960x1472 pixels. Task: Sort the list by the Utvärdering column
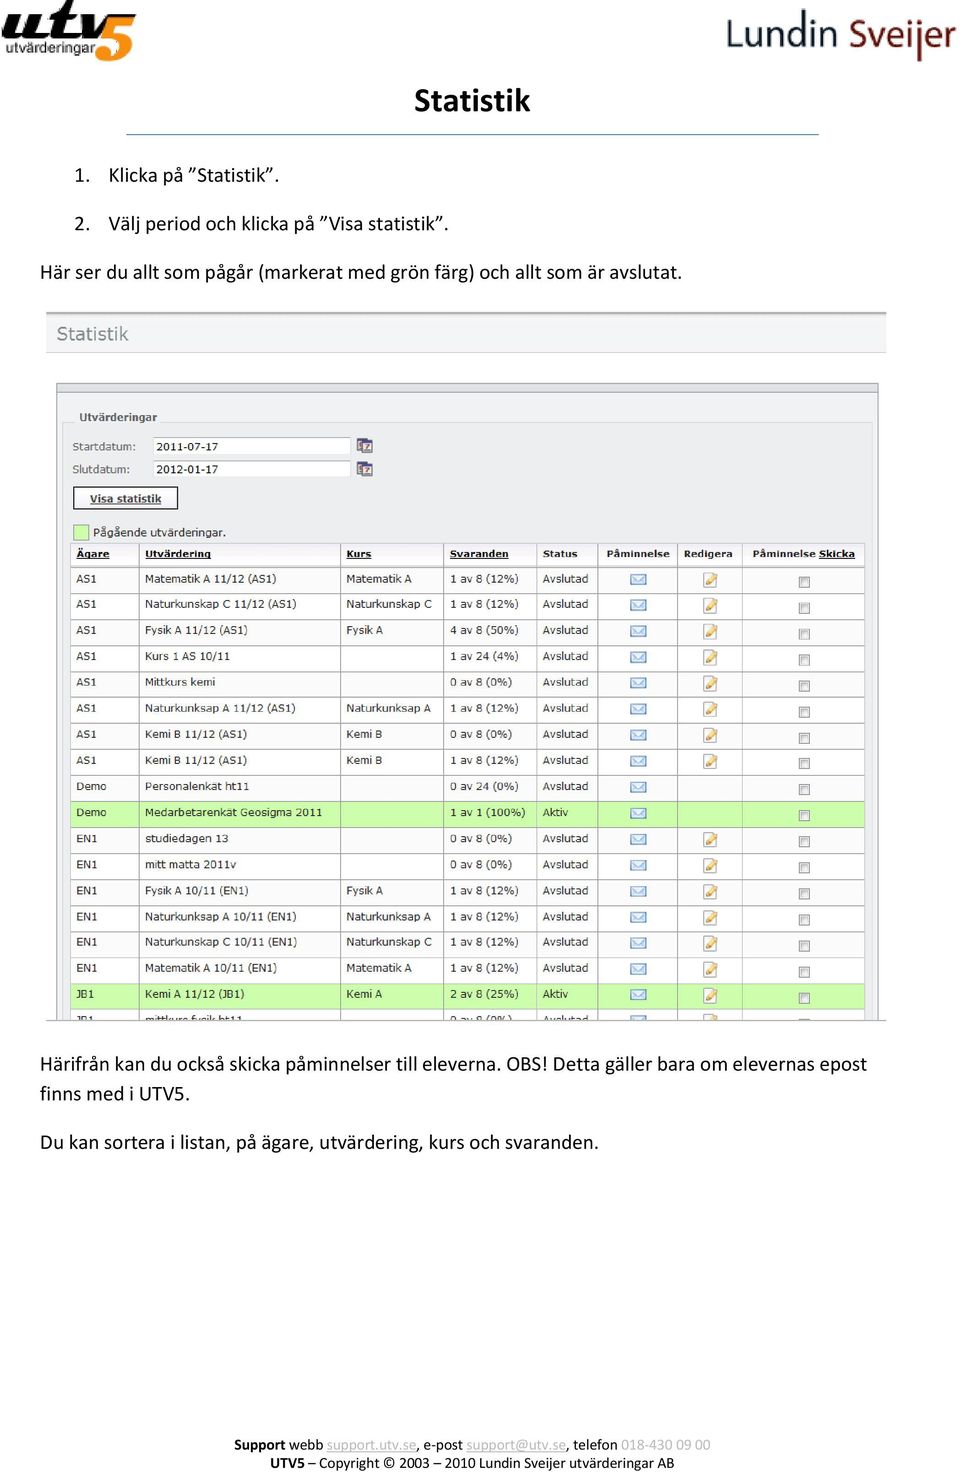pos(178,554)
